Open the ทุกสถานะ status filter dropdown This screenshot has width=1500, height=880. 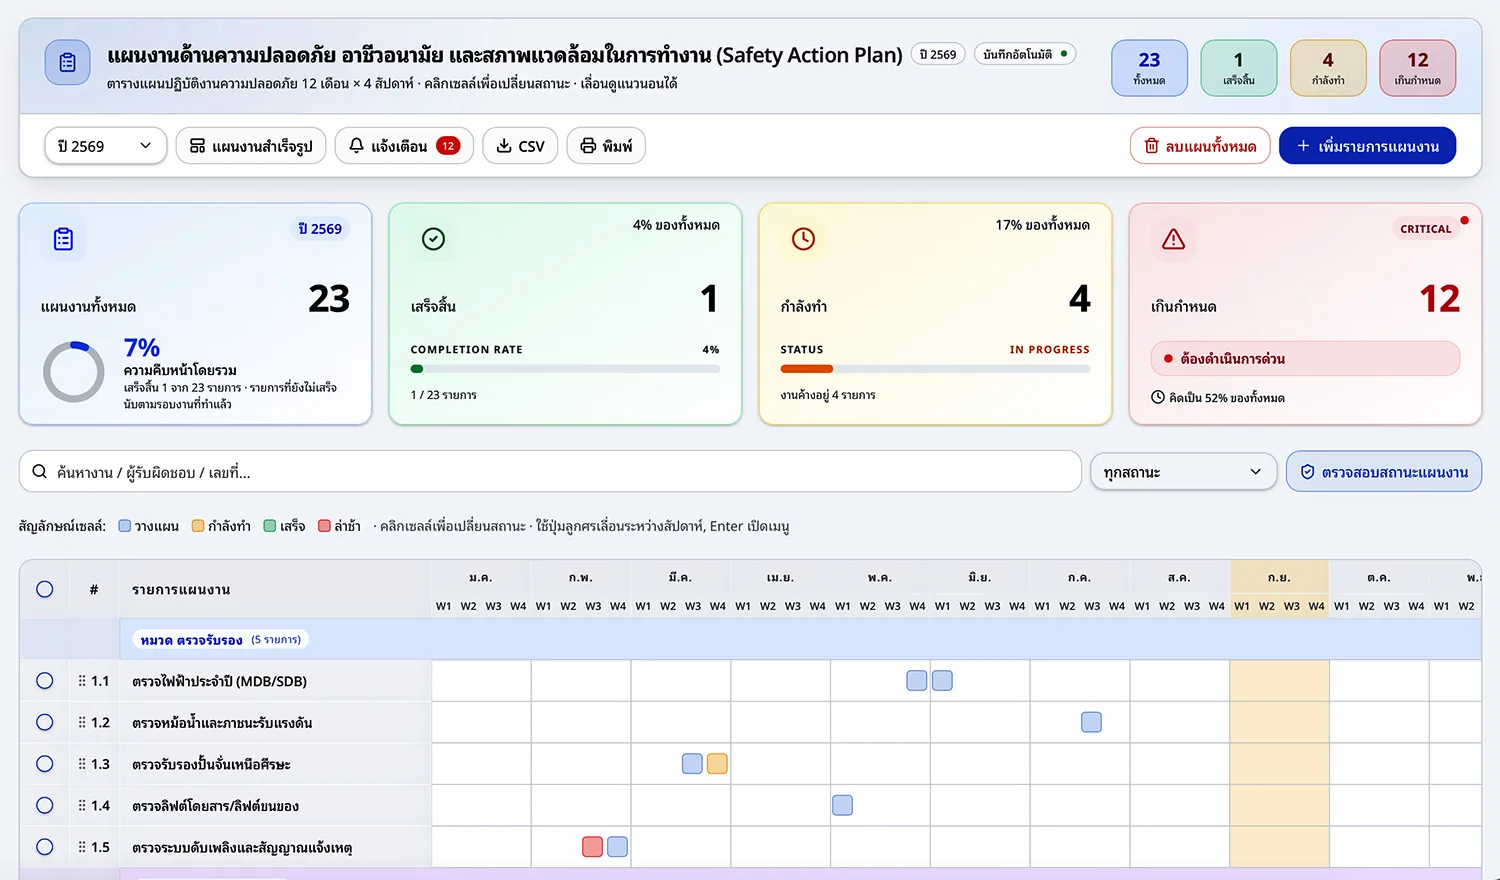[x=1184, y=472]
